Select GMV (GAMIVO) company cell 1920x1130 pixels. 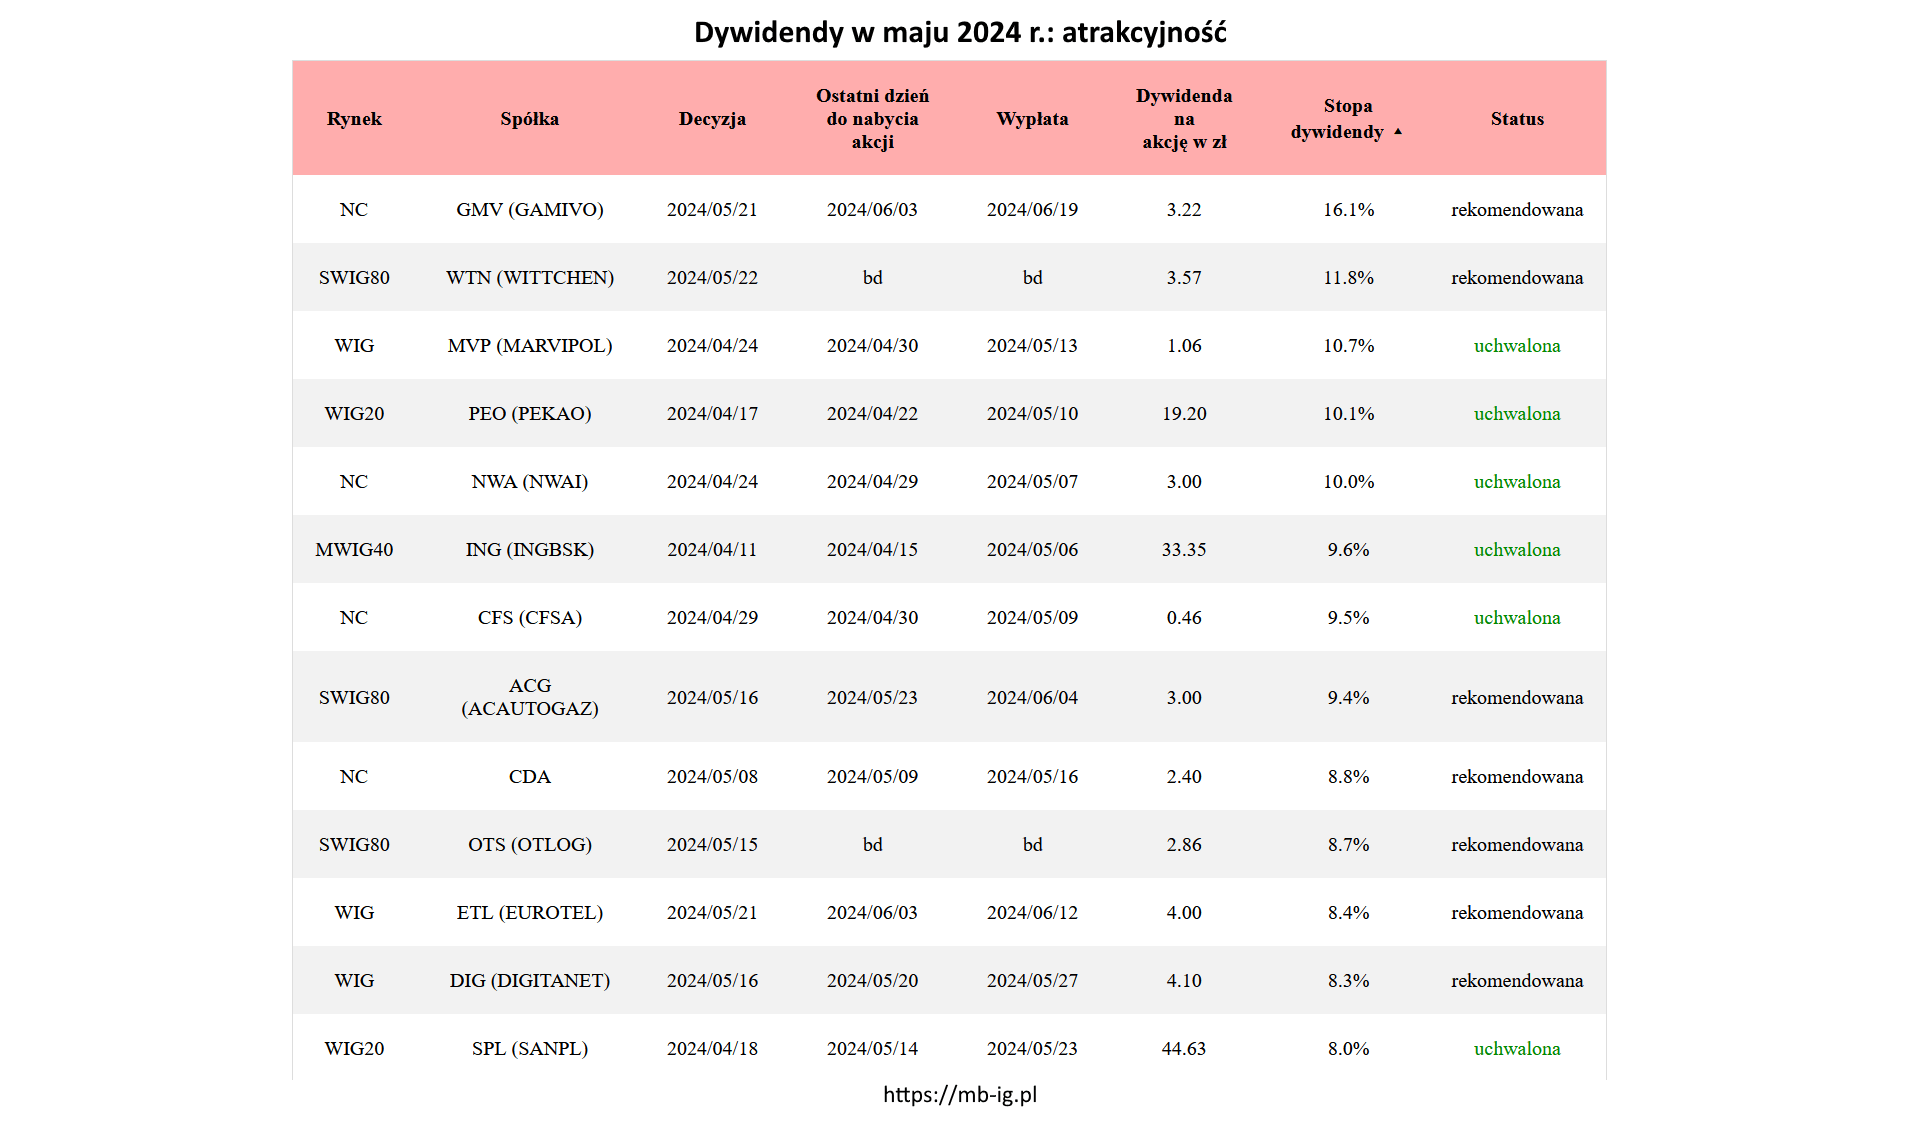click(x=529, y=210)
